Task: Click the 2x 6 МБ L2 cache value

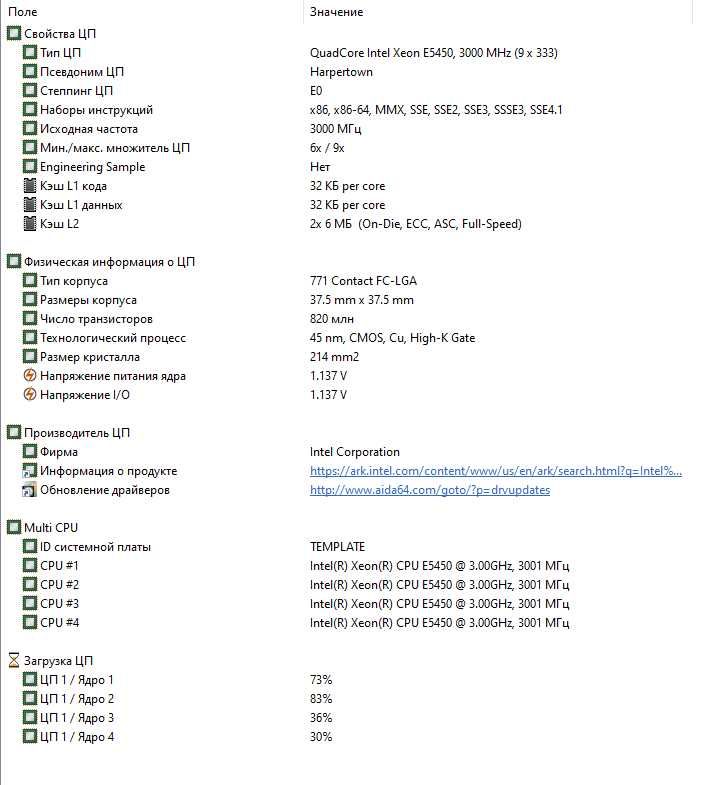Action: pos(416,224)
